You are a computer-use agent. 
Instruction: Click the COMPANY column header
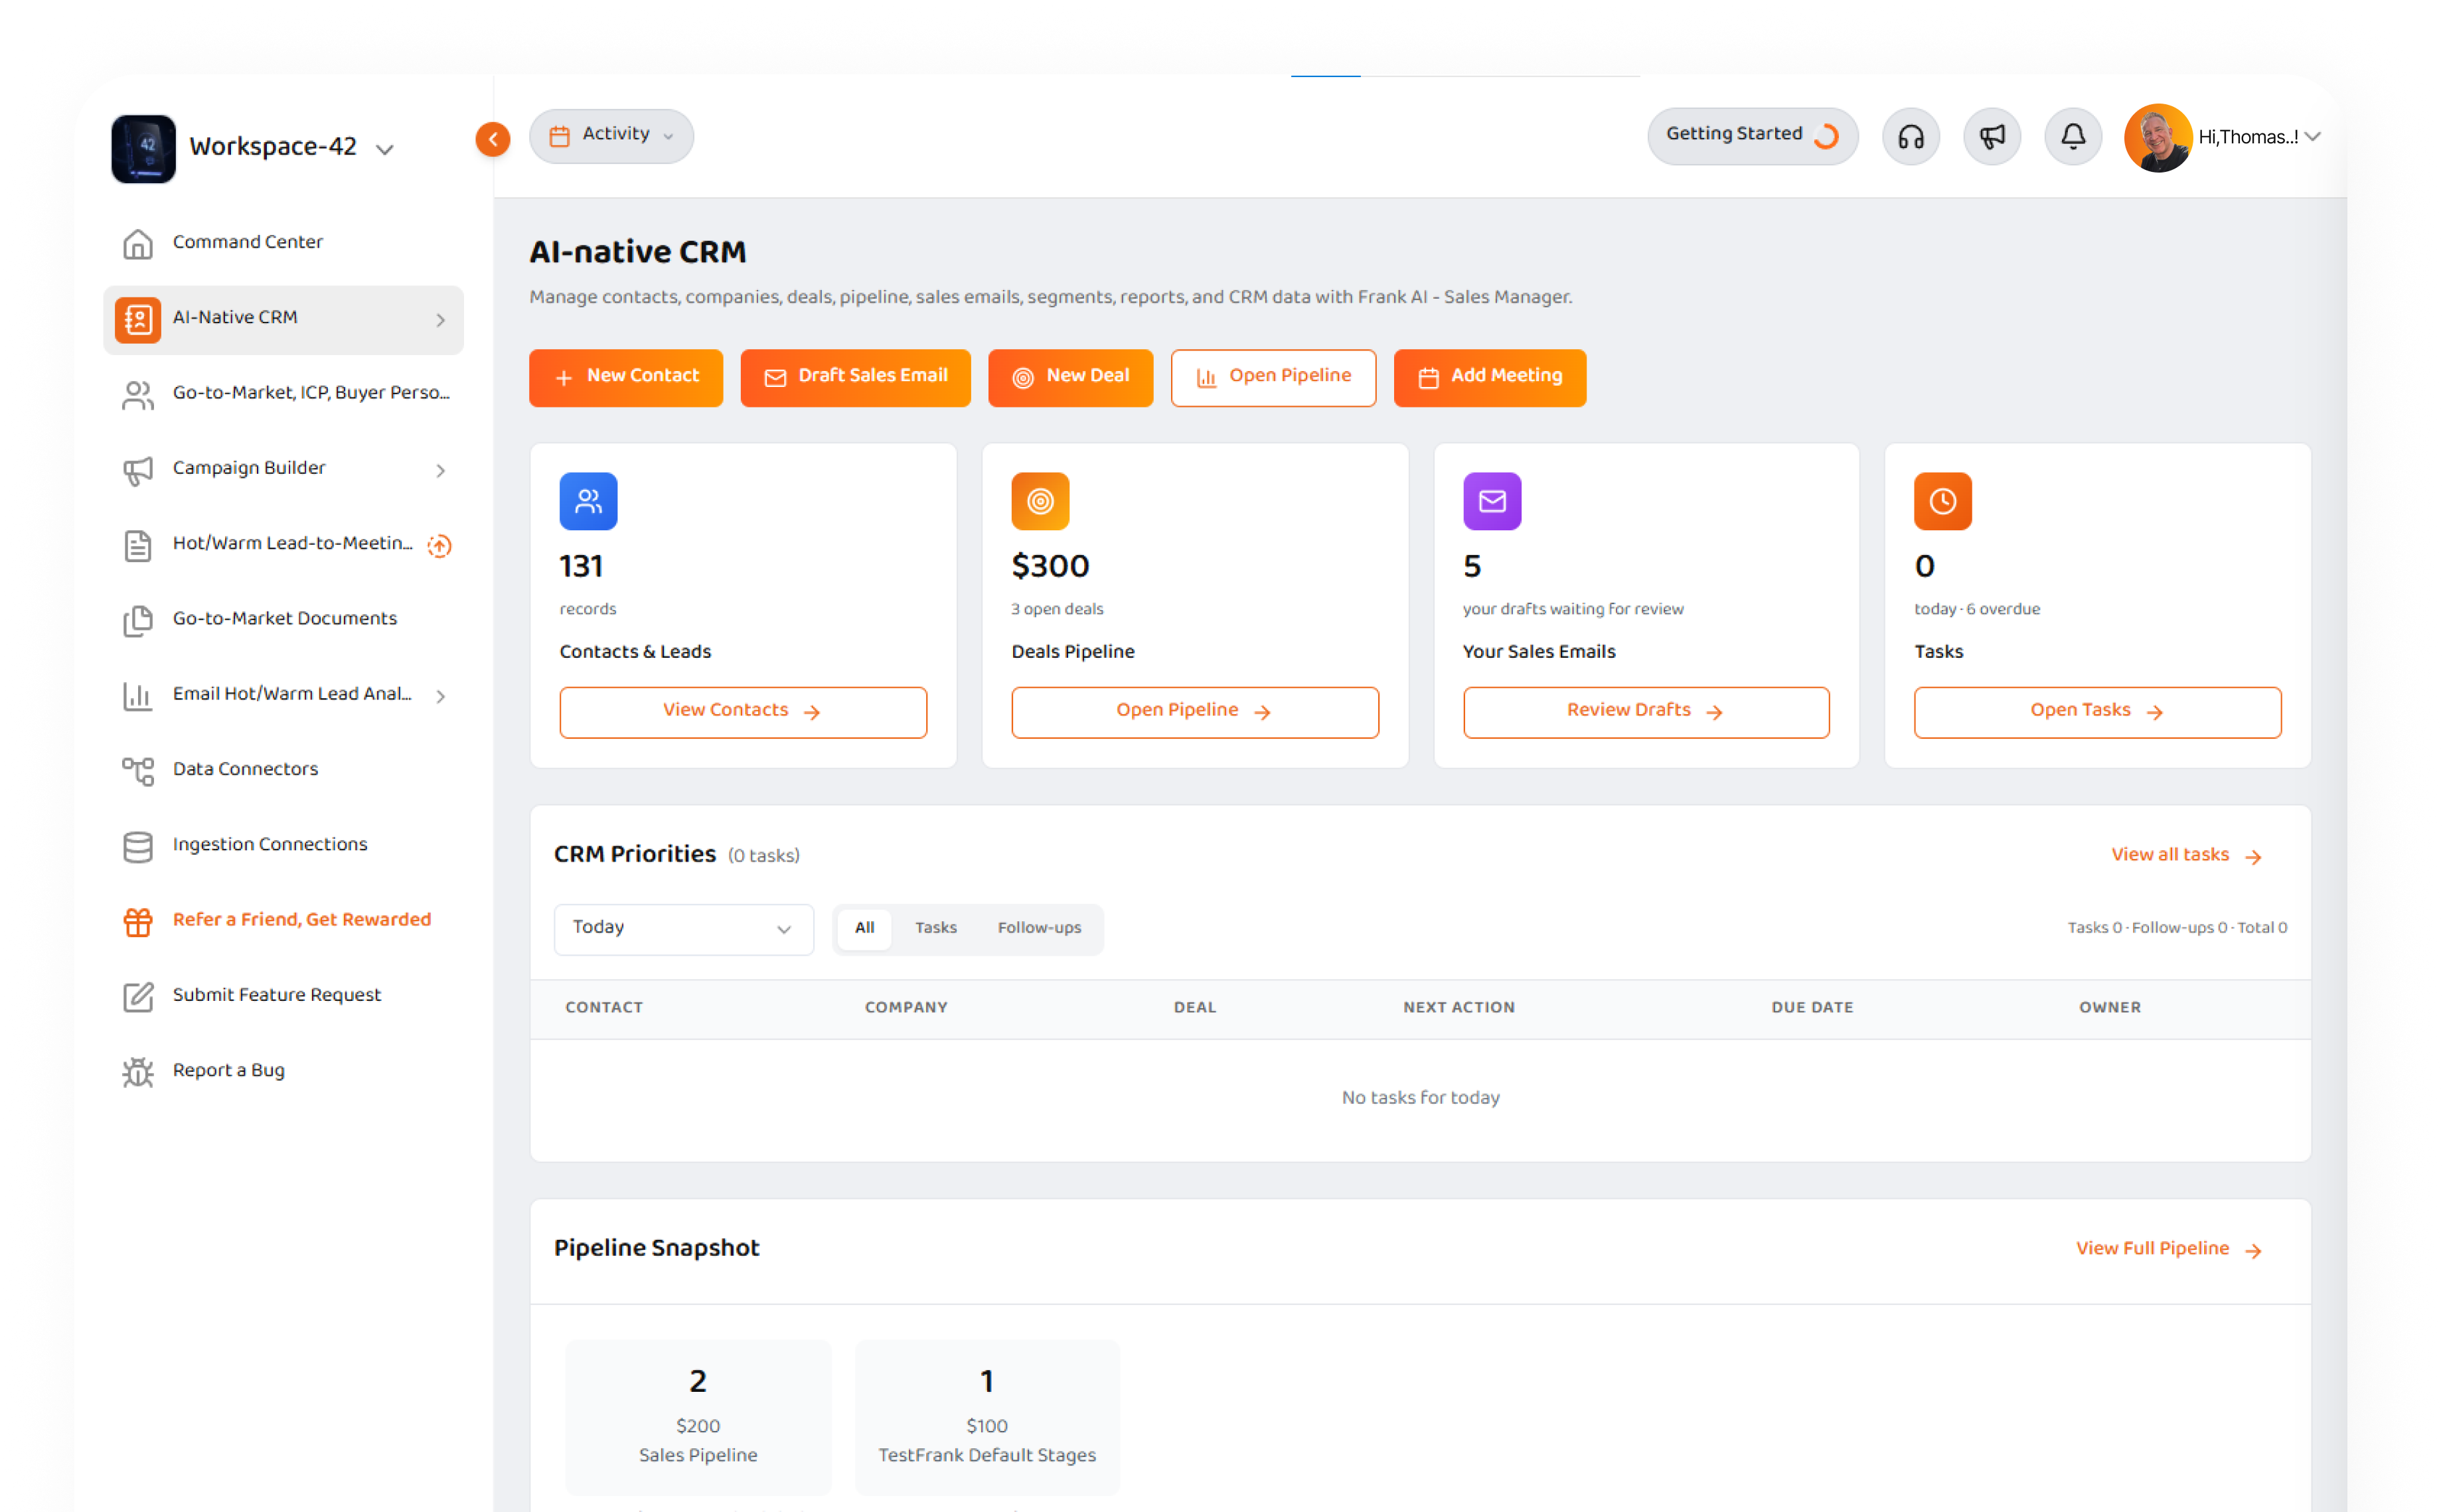tap(906, 1008)
